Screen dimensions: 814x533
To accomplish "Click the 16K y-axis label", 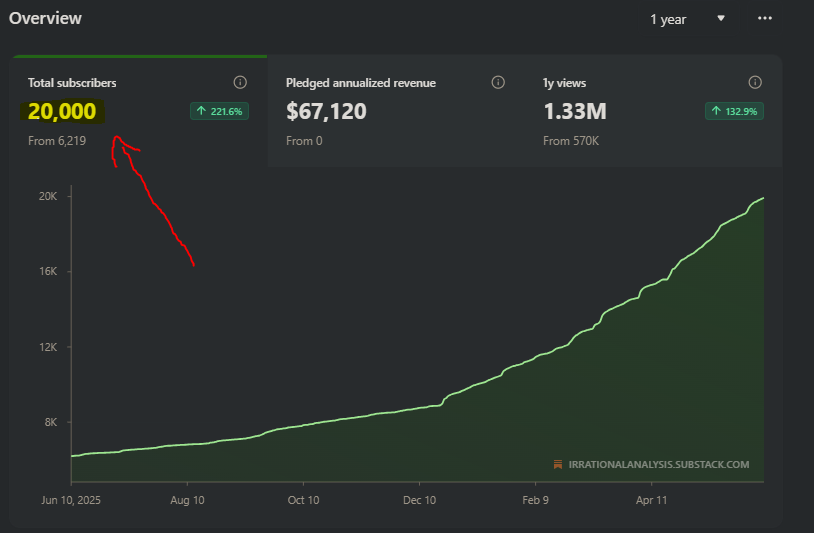I will point(48,271).
